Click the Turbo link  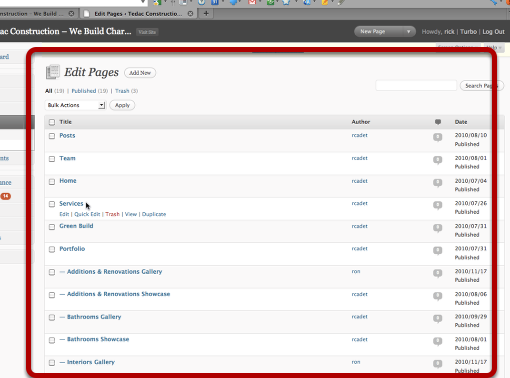(x=468, y=32)
